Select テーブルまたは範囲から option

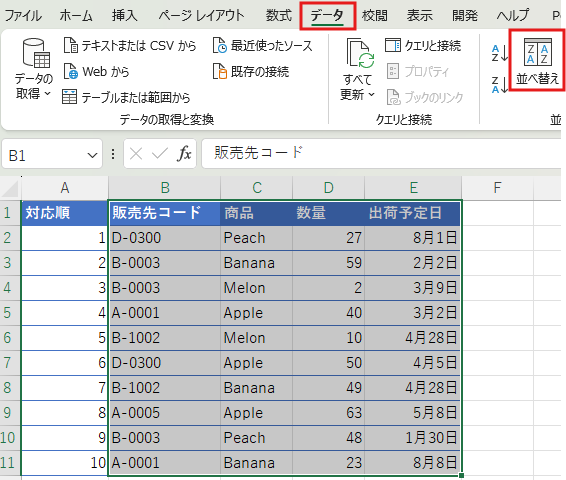pos(126,97)
